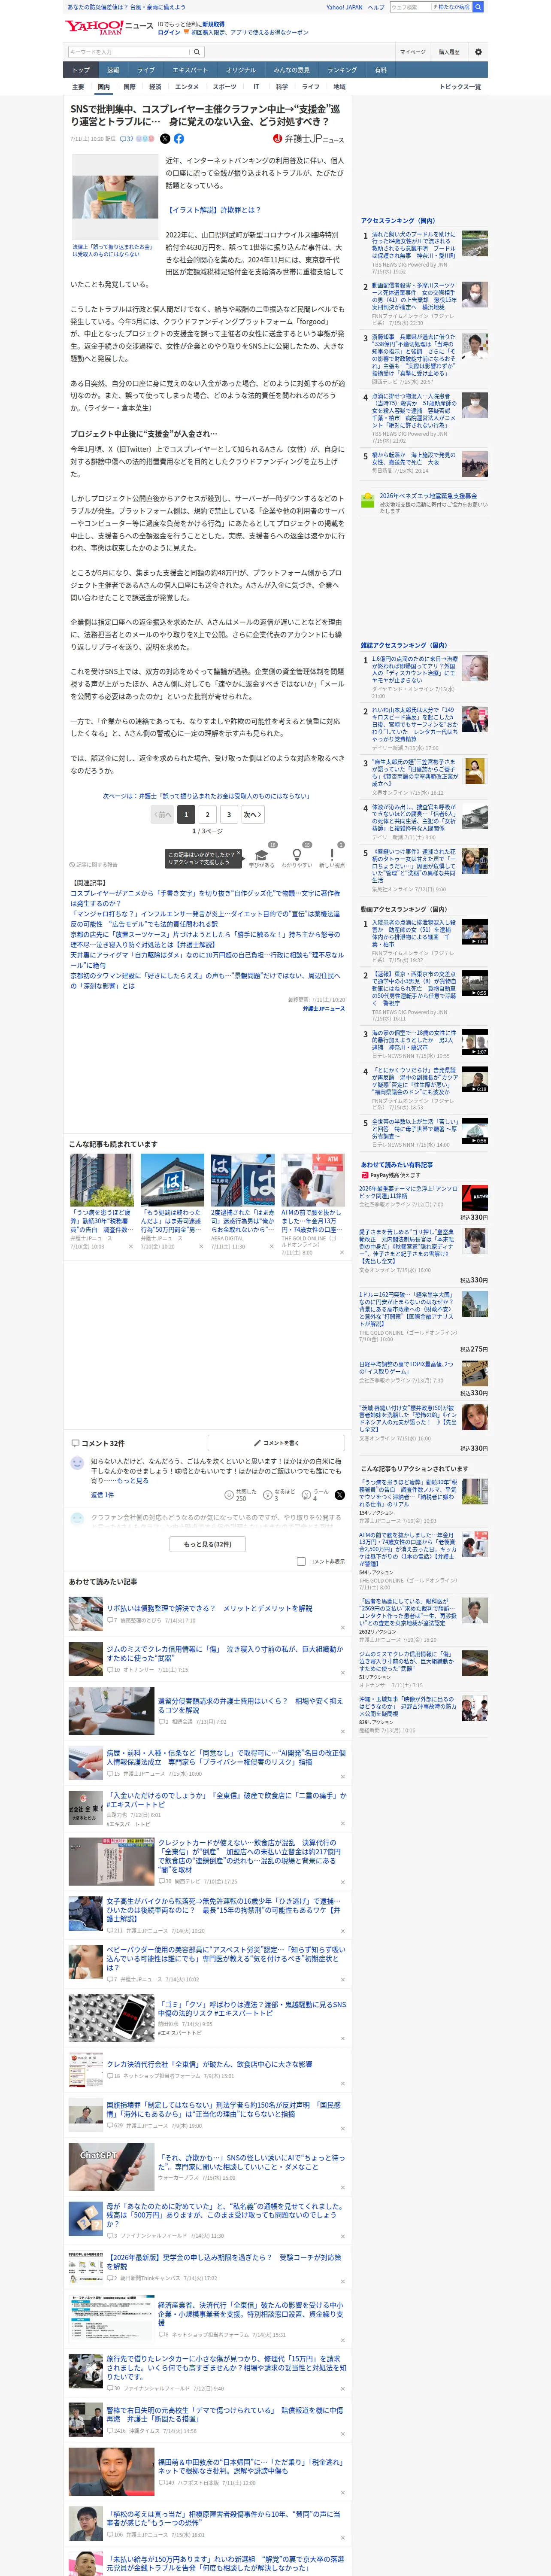The image size is (551, 2576).
Task: Select the 国際 category tab
Action: [x=129, y=87]
